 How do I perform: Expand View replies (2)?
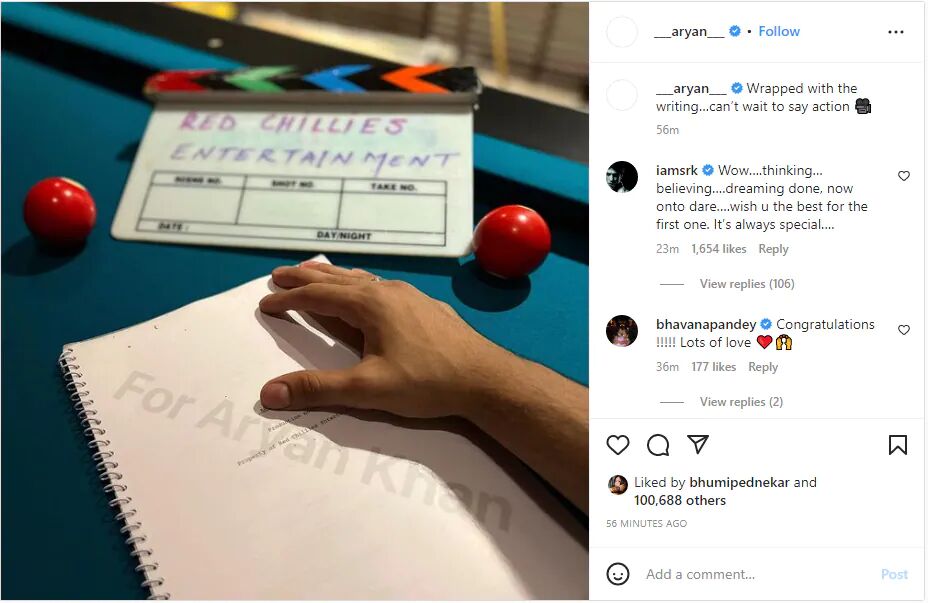[741, 402]
